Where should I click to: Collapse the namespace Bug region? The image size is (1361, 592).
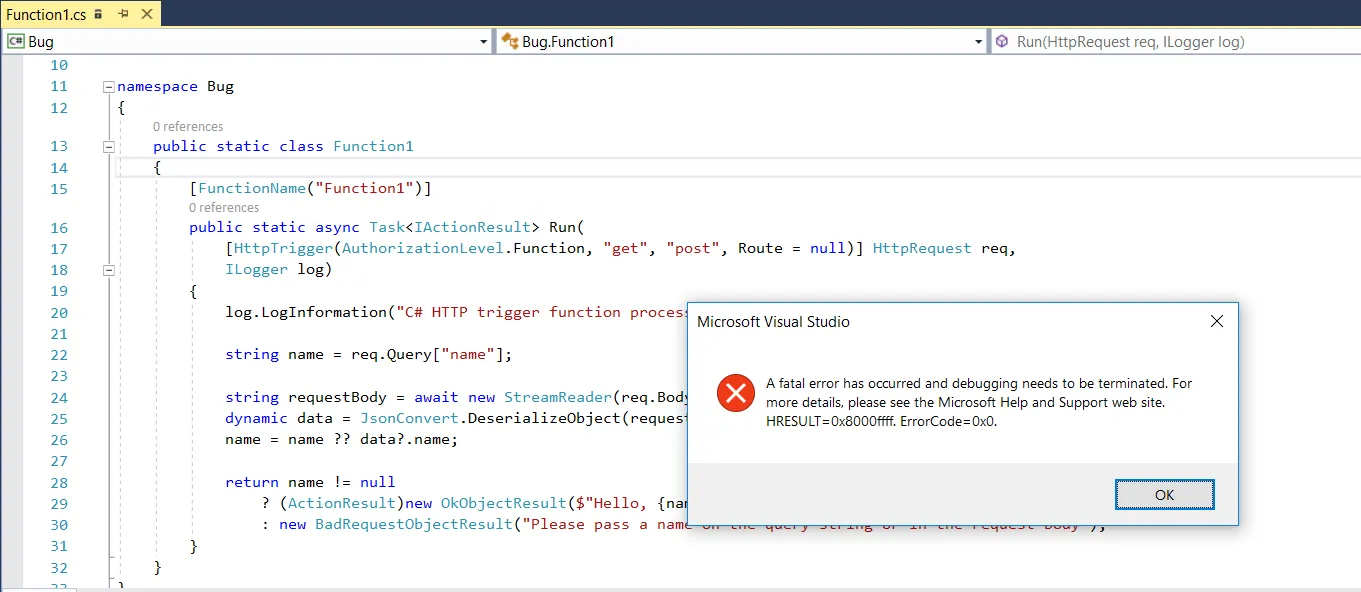[108, 87]
